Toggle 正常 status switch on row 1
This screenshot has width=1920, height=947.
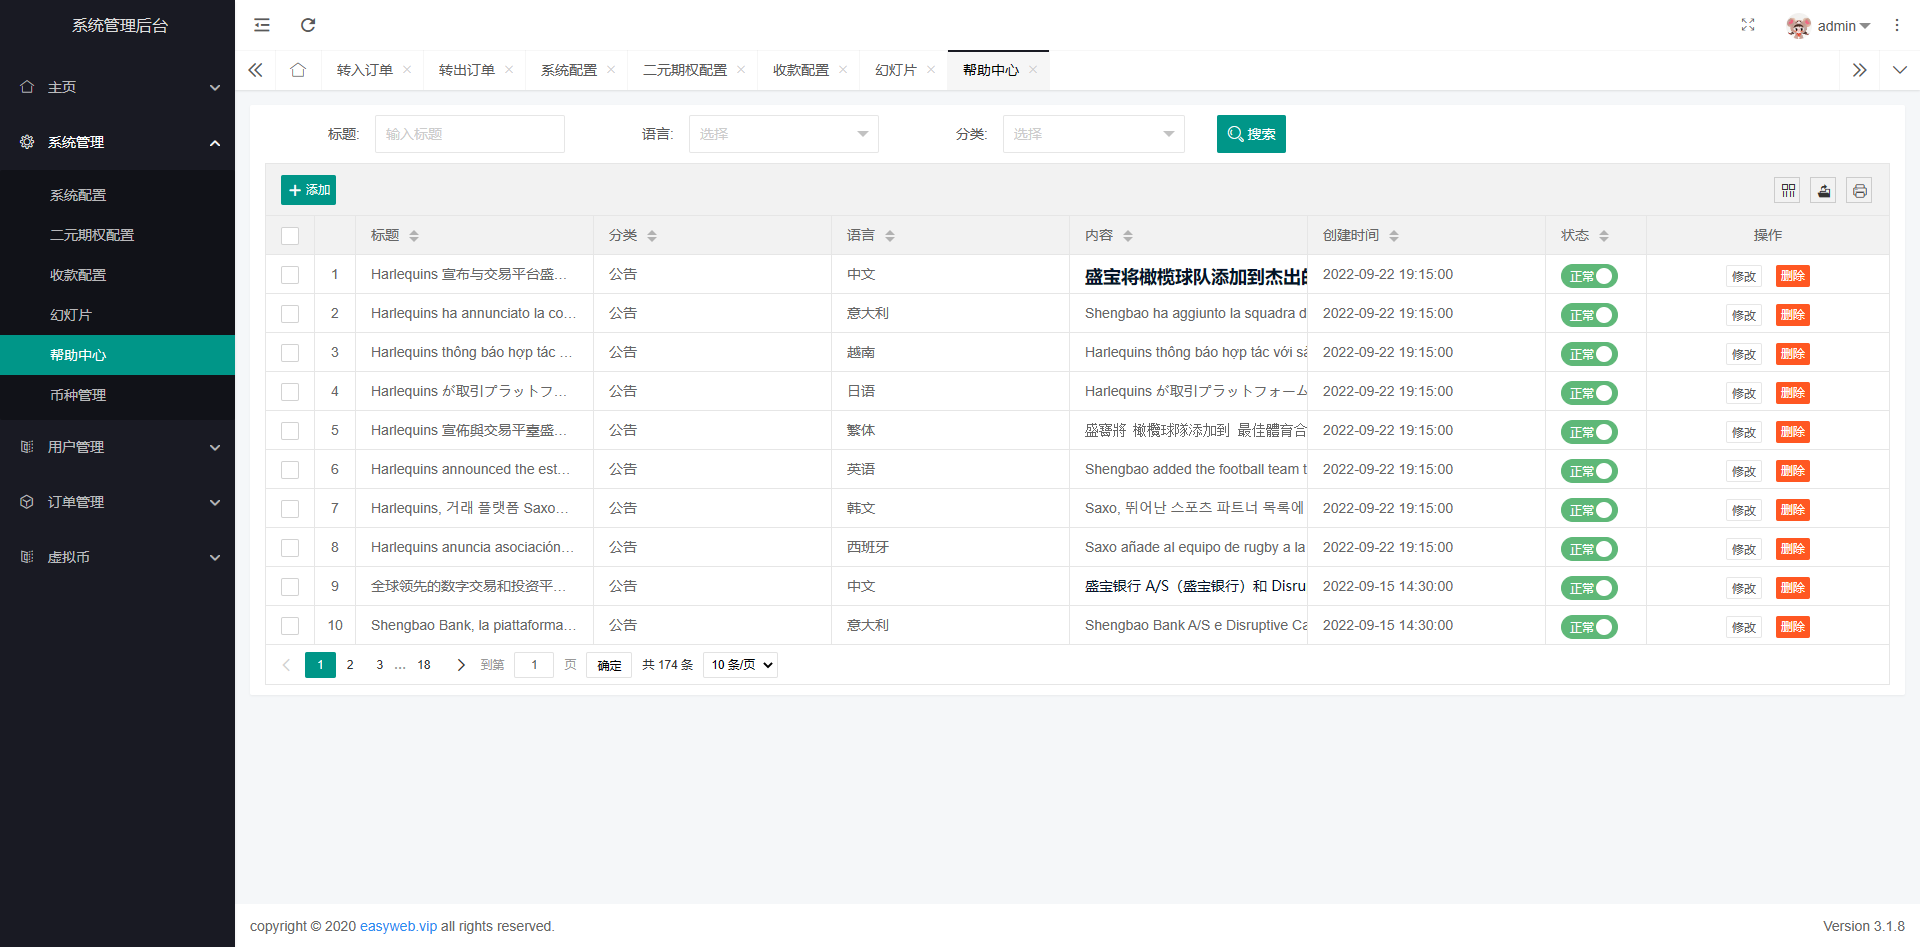click(1589, 276)
